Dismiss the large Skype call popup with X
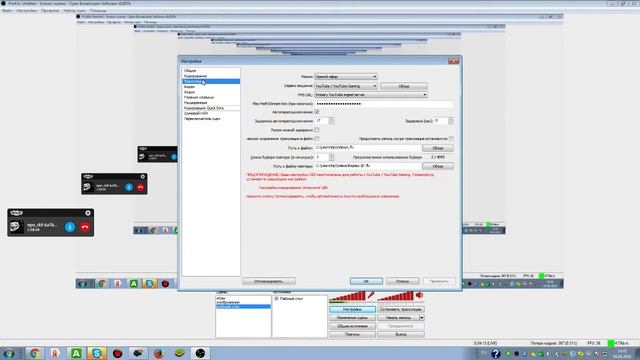 pyautogui.click(x=88, y=213)
